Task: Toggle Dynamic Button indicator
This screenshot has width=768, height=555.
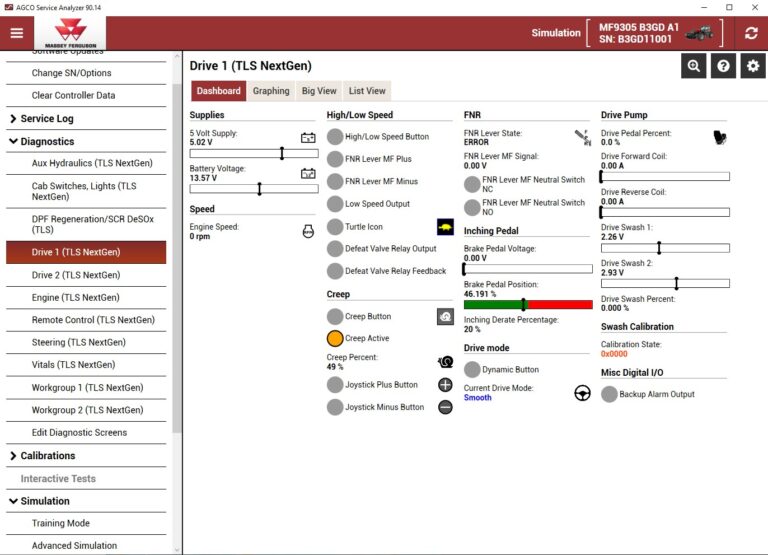Action: click(x=472, y=369)
